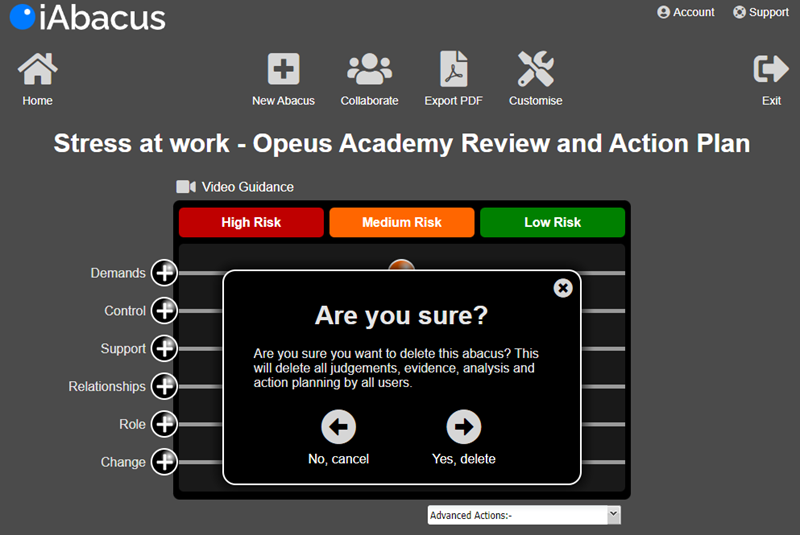Click the video camera icon

click(186, 187)
